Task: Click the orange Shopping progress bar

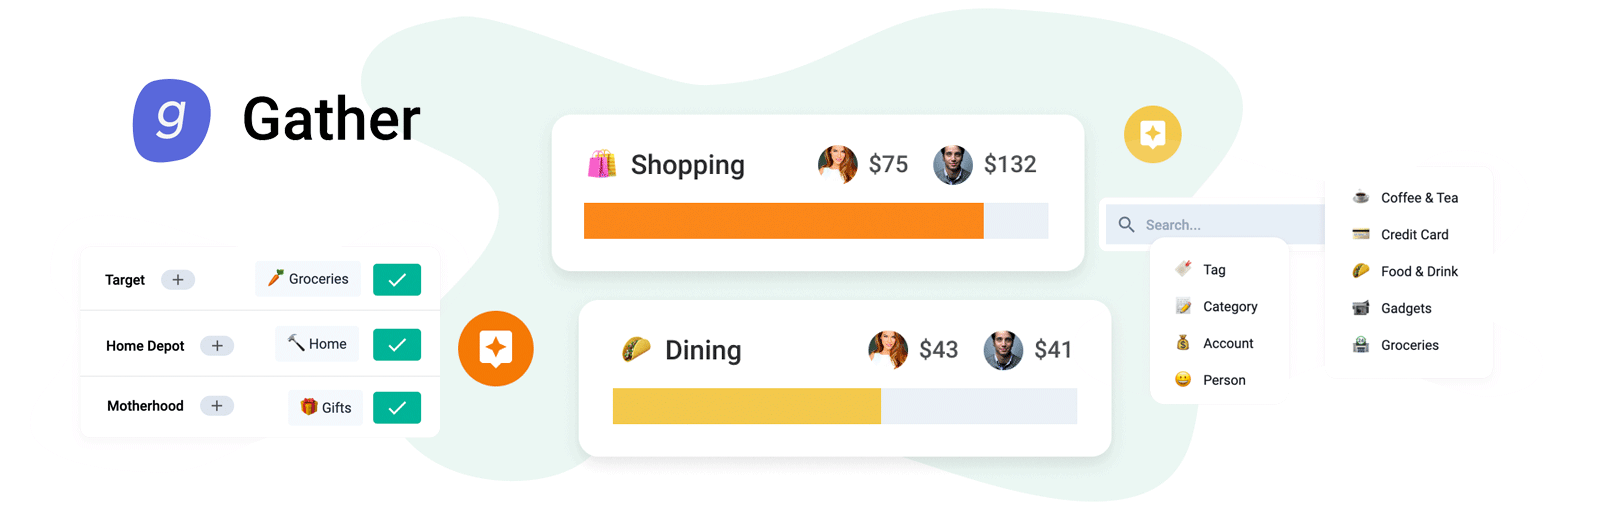Action: click(784, 221)
